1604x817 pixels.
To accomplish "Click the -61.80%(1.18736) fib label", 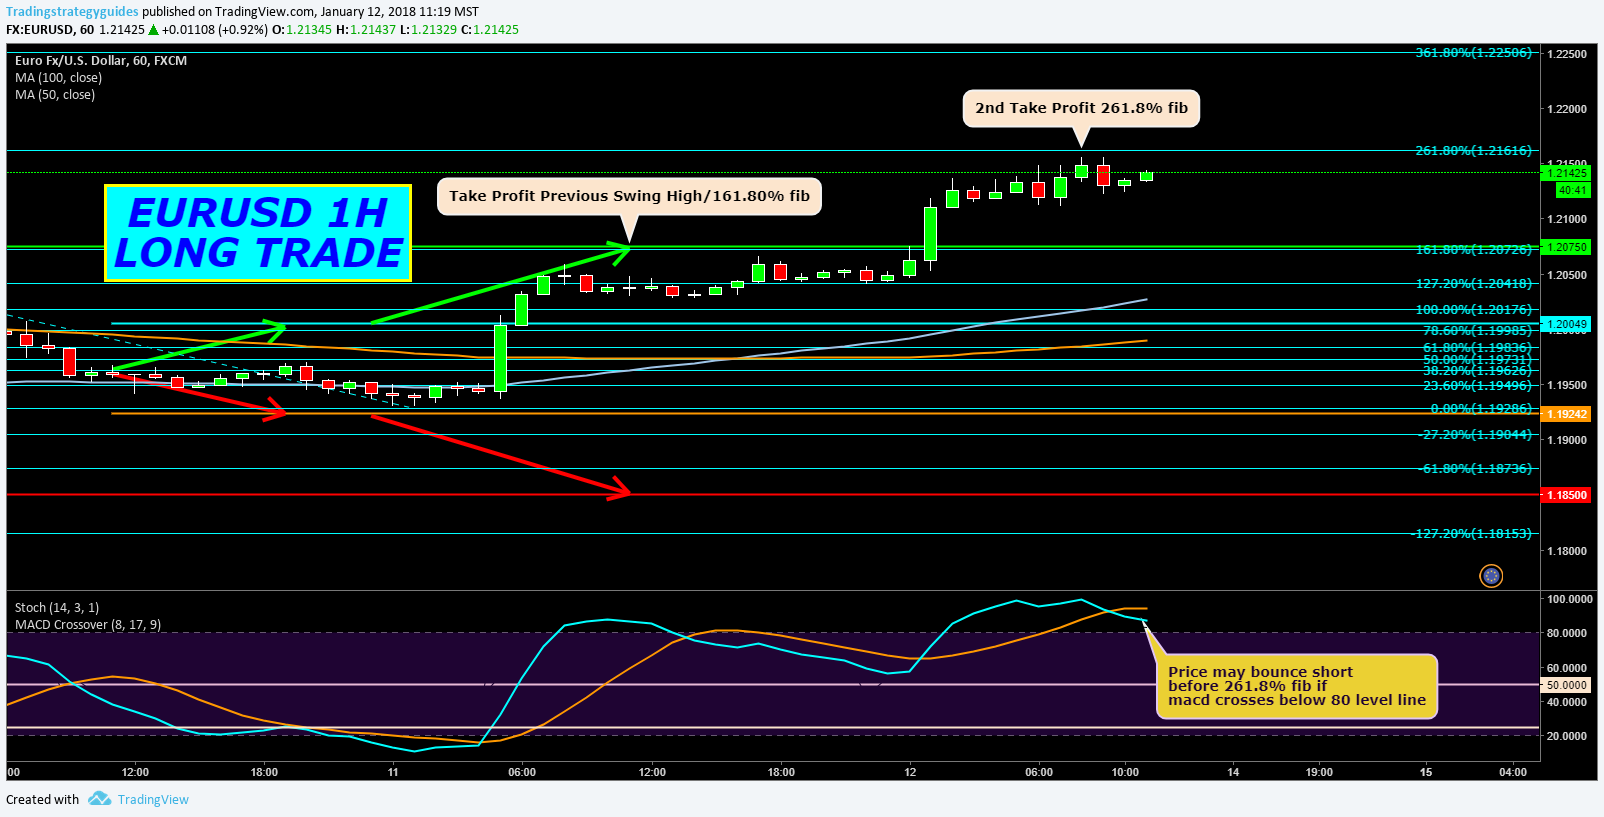I will [x=1477, y=468].
